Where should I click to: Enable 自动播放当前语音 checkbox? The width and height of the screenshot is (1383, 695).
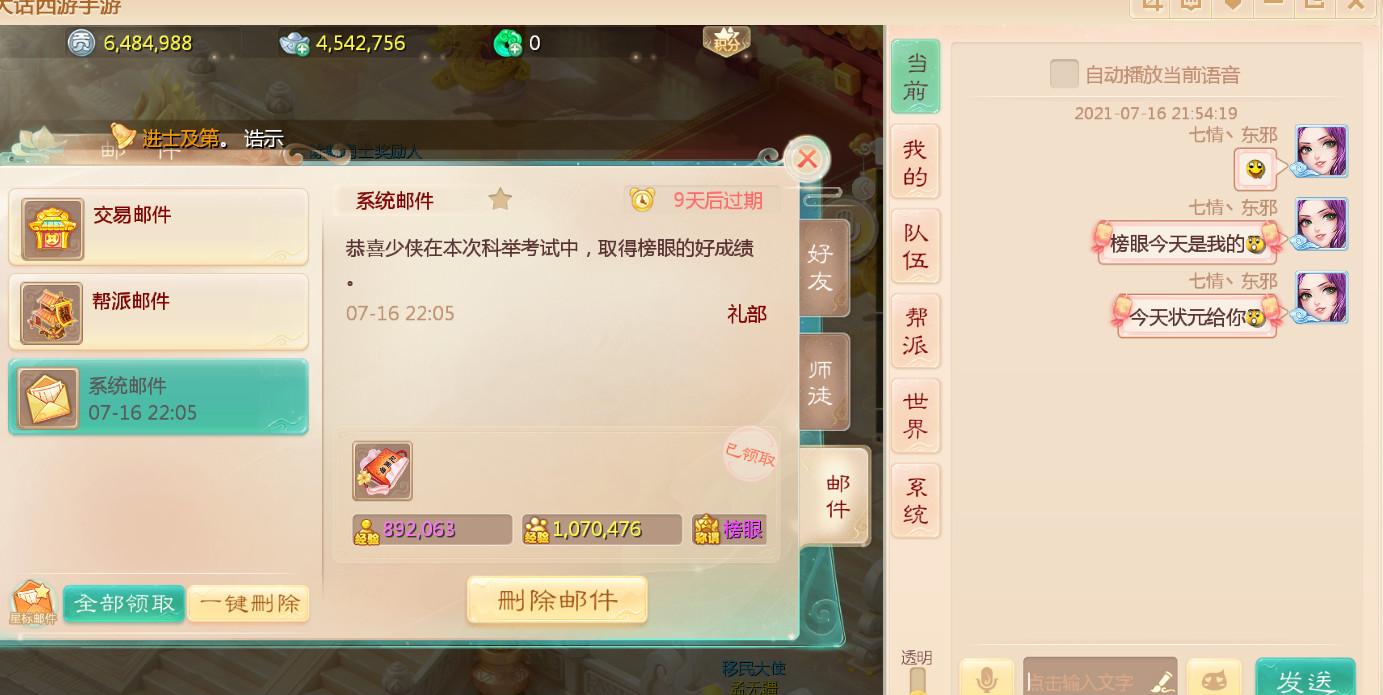(1064, 74)
